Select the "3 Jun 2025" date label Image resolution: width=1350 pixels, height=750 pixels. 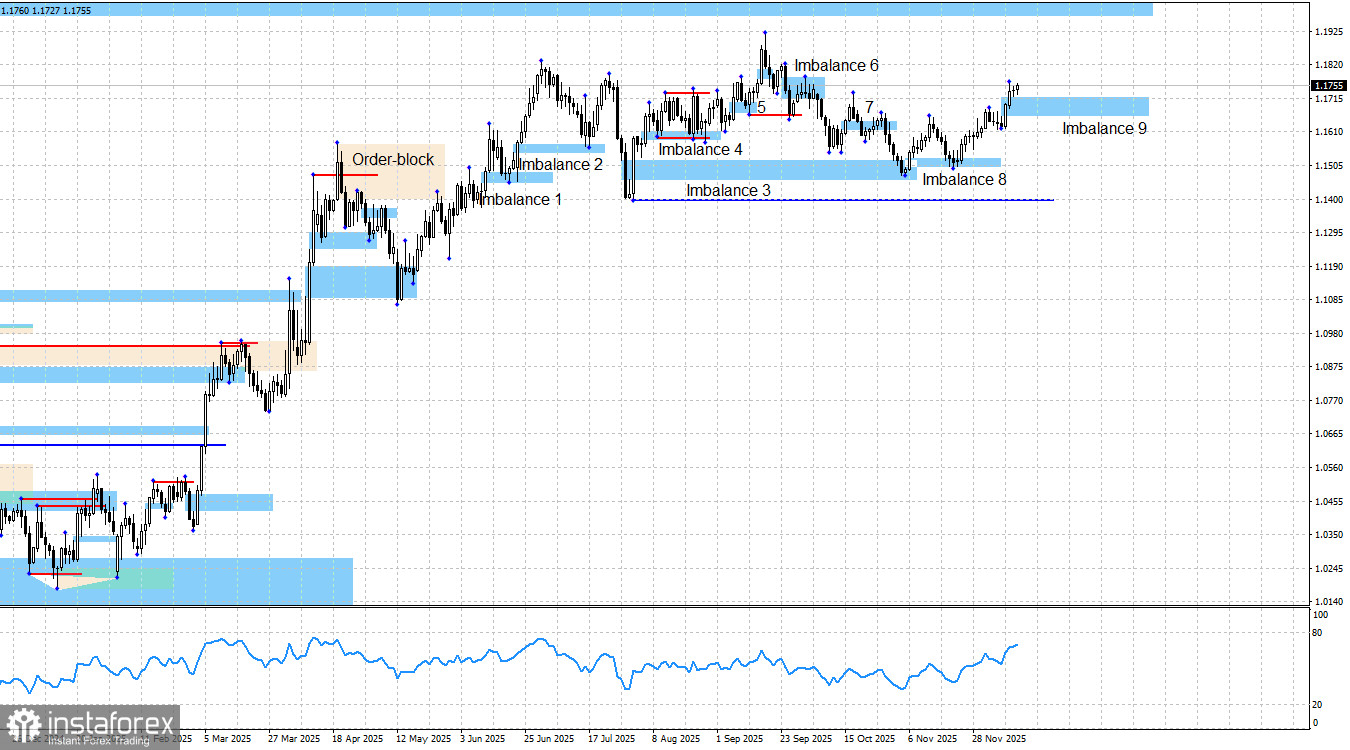pyautogui.click(x=482, y=739)
